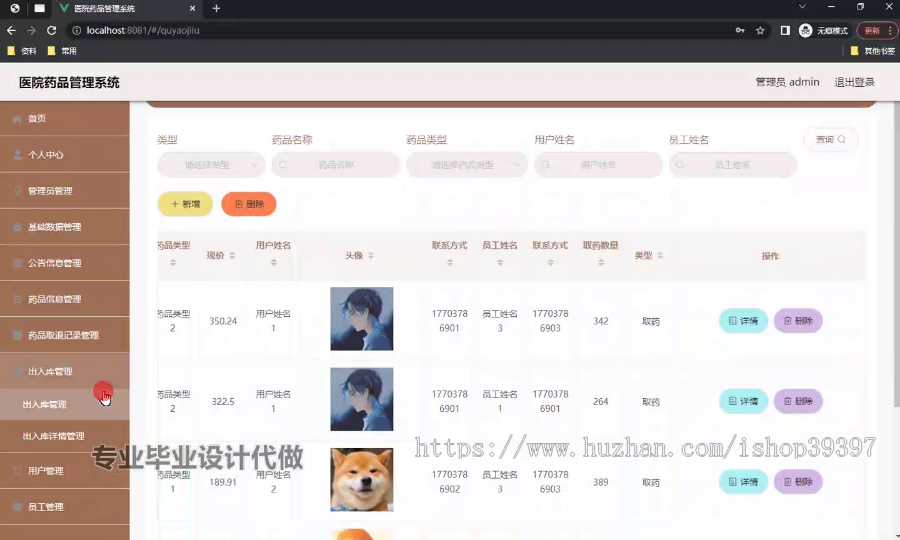Click the avatar image in 350.24 row

coord(362,318)
